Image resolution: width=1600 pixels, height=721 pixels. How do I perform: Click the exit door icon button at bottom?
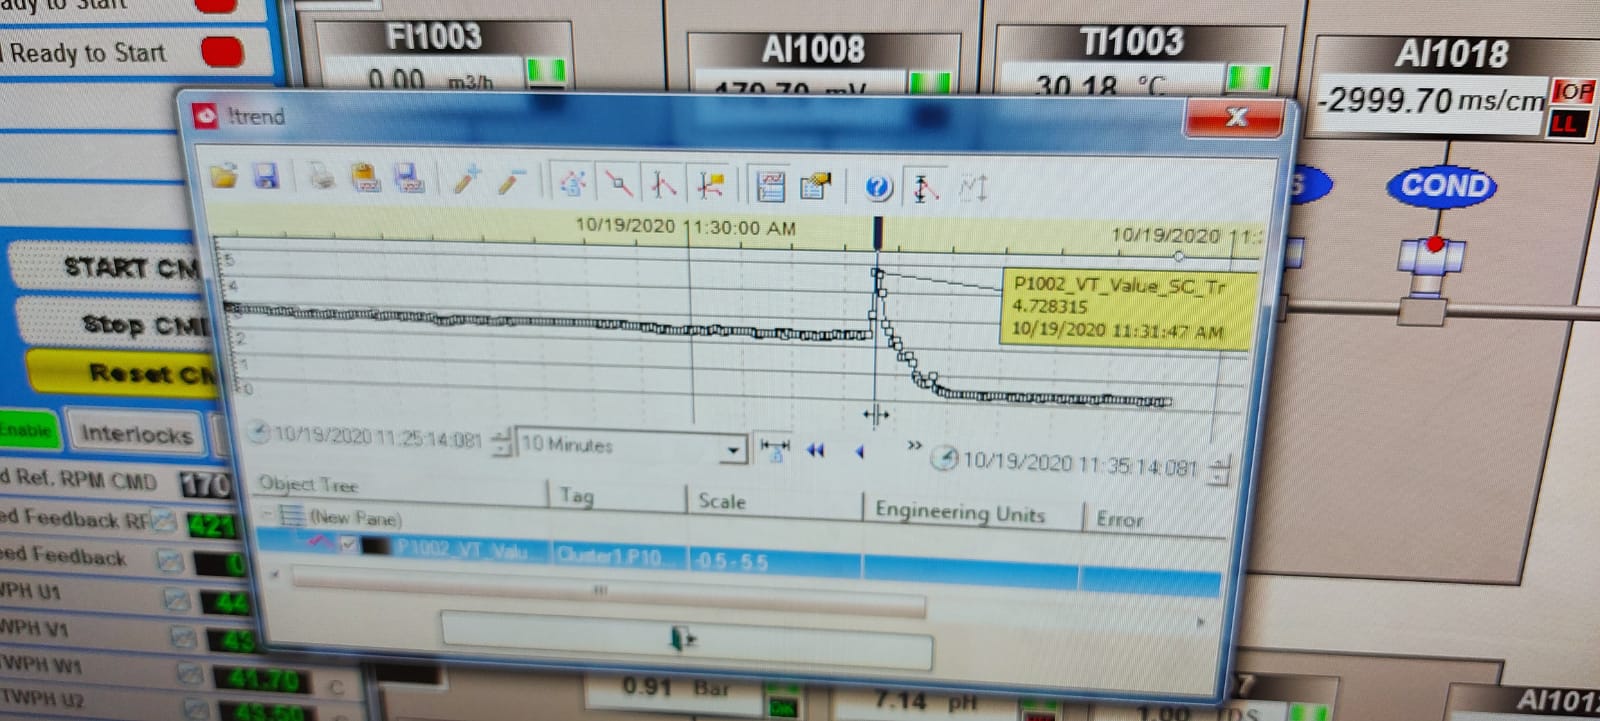click(684, 639)
